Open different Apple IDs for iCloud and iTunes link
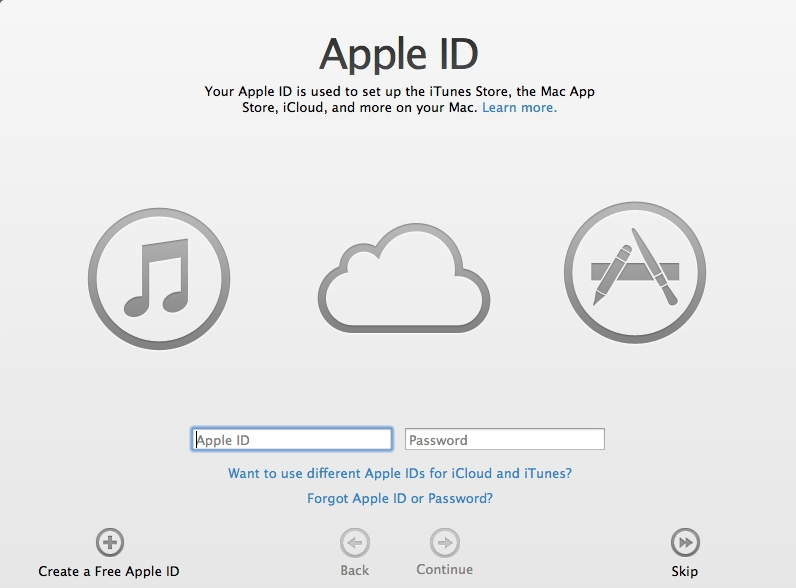The image size is (796, 588). tap(400, 473)
